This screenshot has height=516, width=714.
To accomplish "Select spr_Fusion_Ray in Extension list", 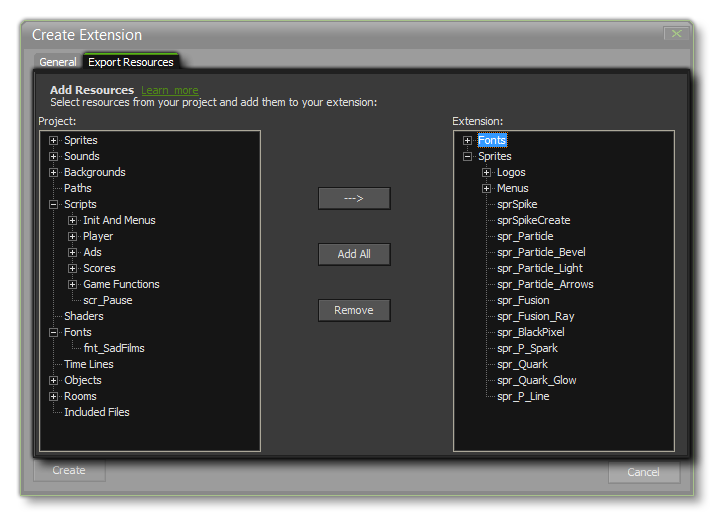I will (535, 316).
